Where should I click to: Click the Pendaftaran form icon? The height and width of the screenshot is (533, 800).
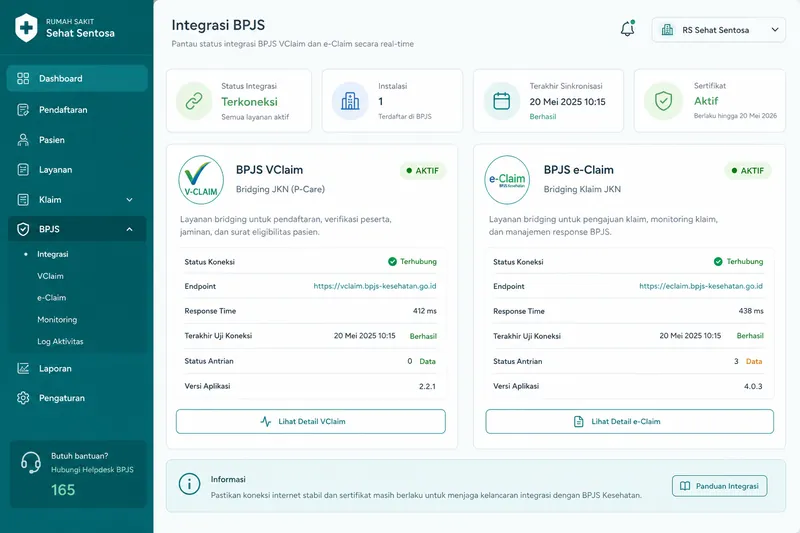[x=23, y=110]
